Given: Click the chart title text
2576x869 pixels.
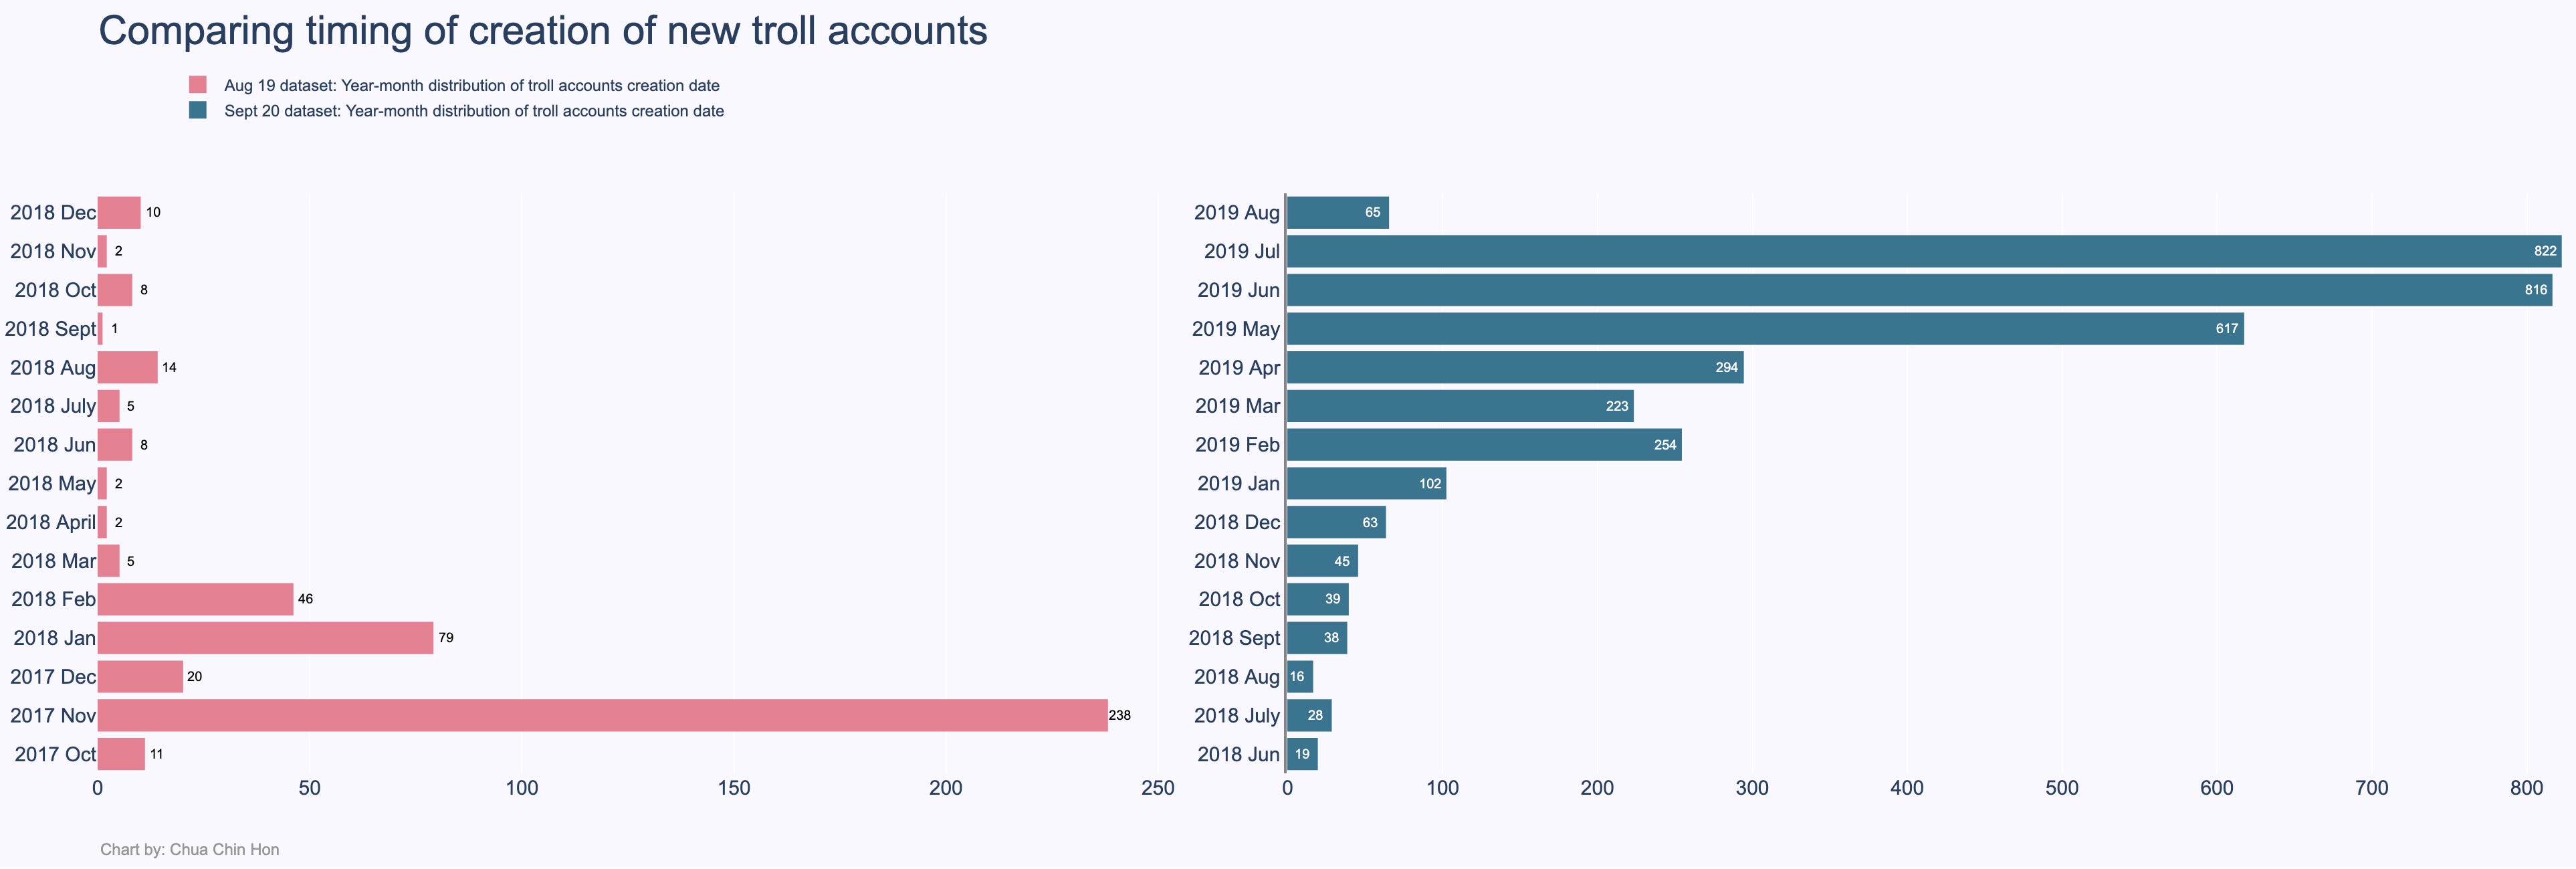Looking at the screenshot, I should [543, 31].
